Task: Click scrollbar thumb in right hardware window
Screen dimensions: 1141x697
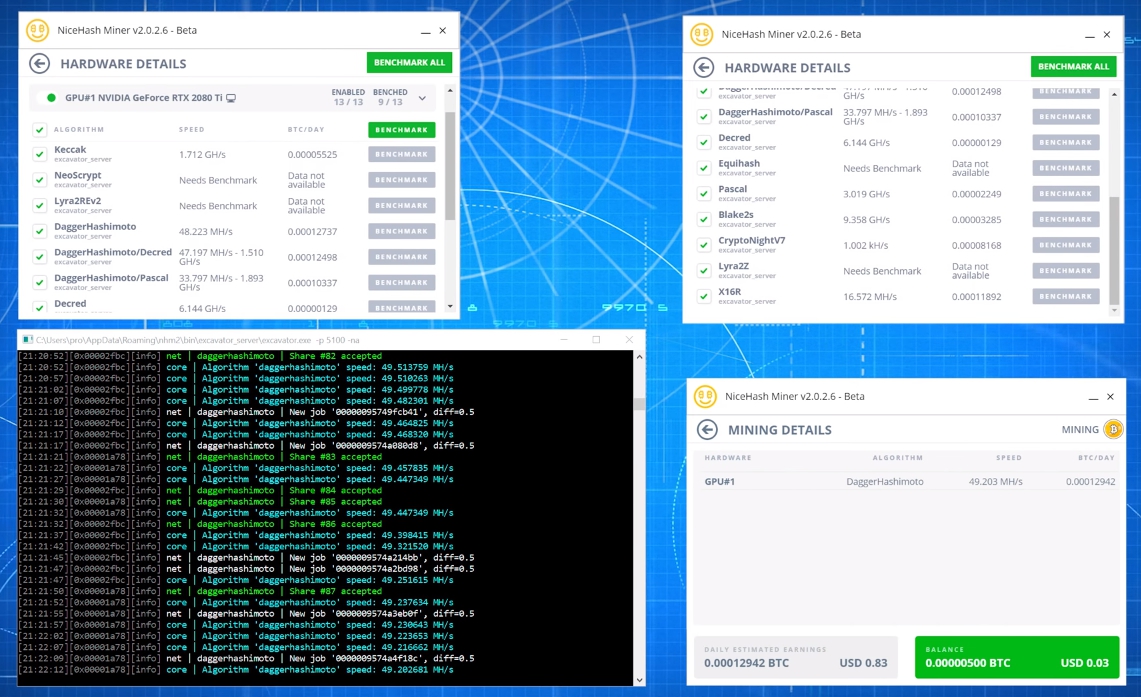Action: point(1114,250)
